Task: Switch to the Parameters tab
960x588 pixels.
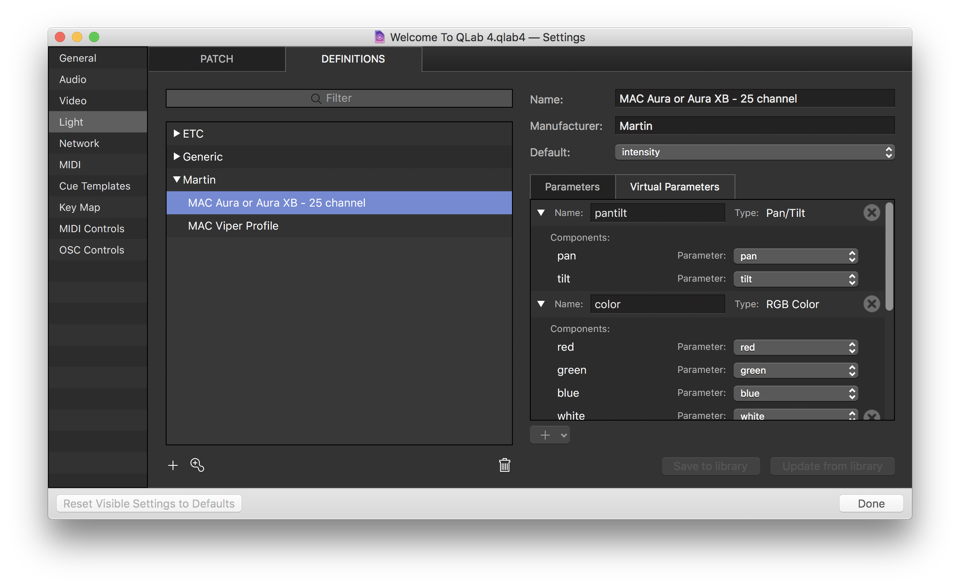Action: [x=572, y=187]
